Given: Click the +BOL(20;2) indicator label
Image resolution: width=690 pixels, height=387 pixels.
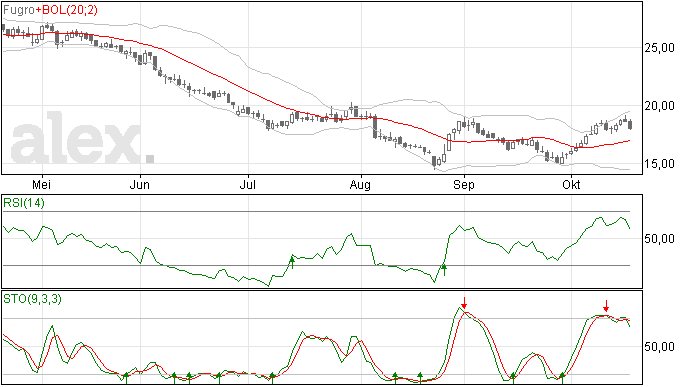Looking at the screenshot, I should point(66,10).
